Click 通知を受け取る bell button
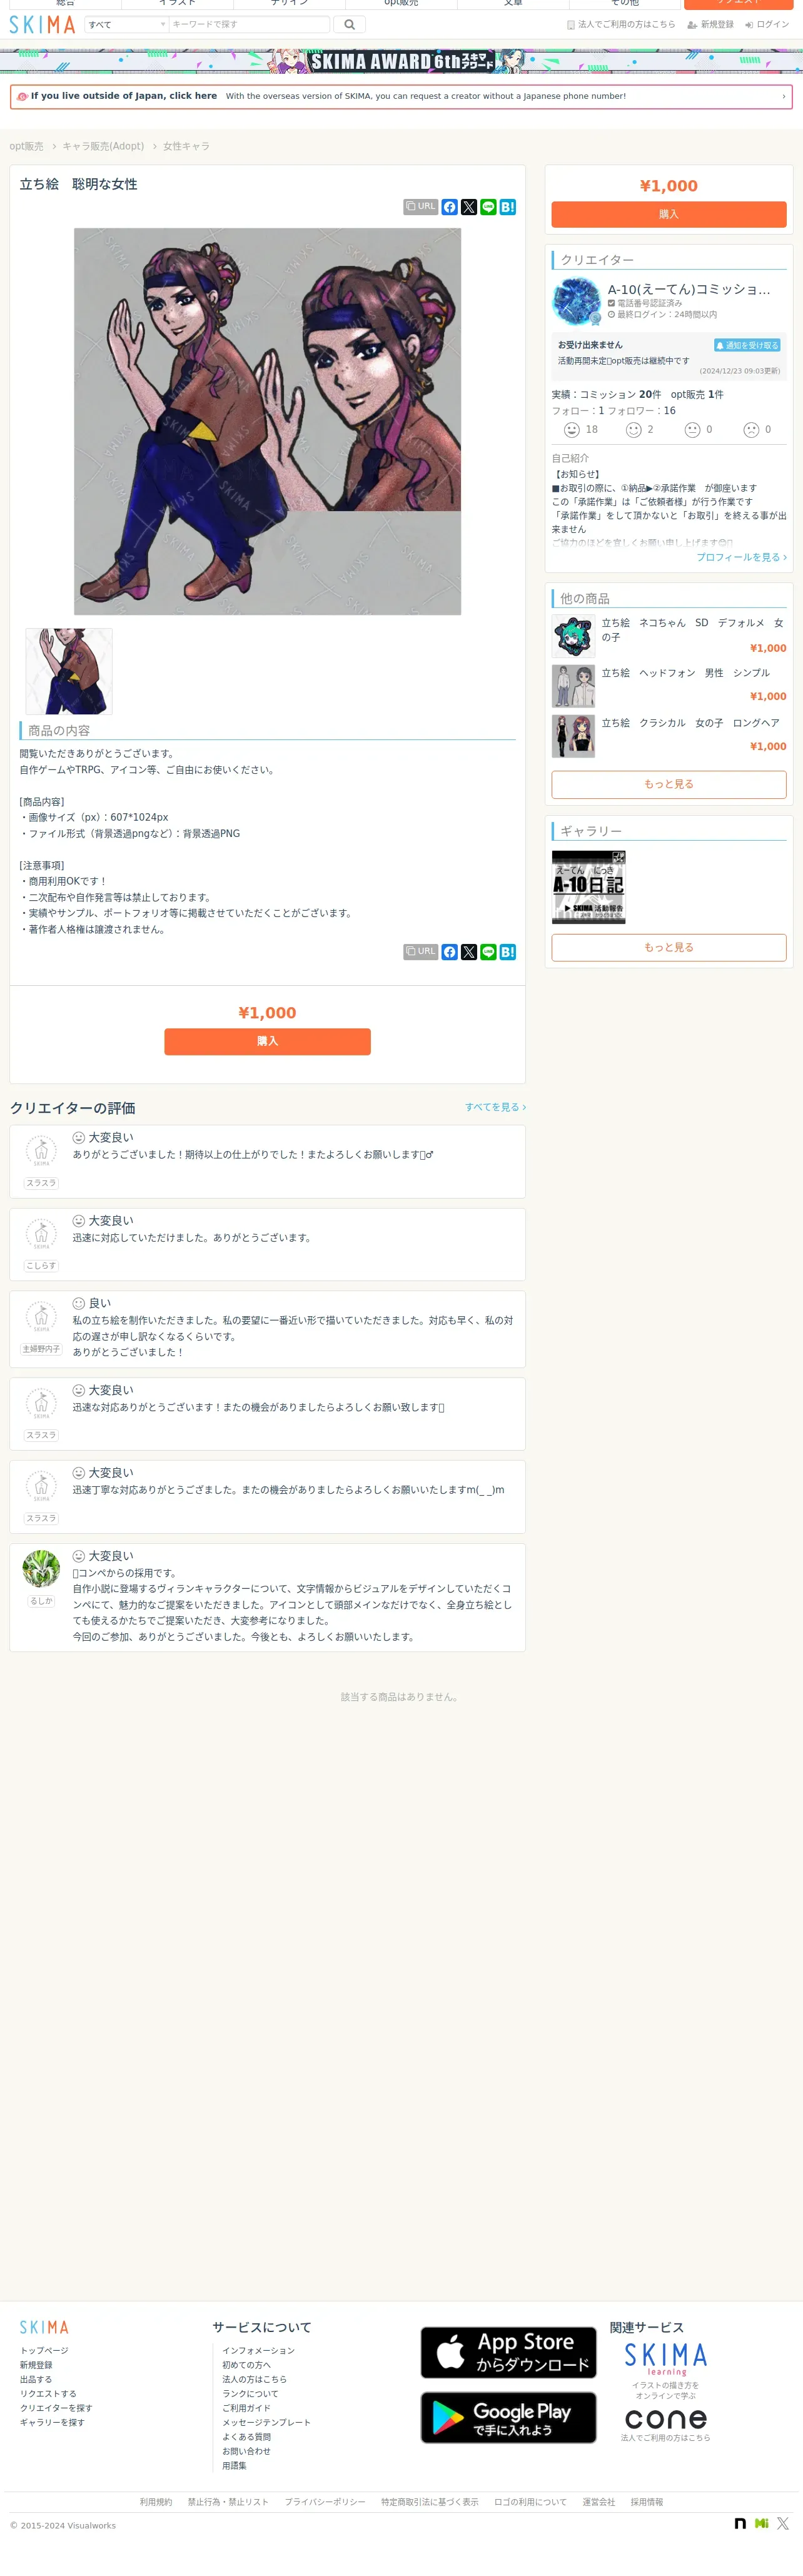This screenshot has width=803, height=2576. tap(747, 345)
